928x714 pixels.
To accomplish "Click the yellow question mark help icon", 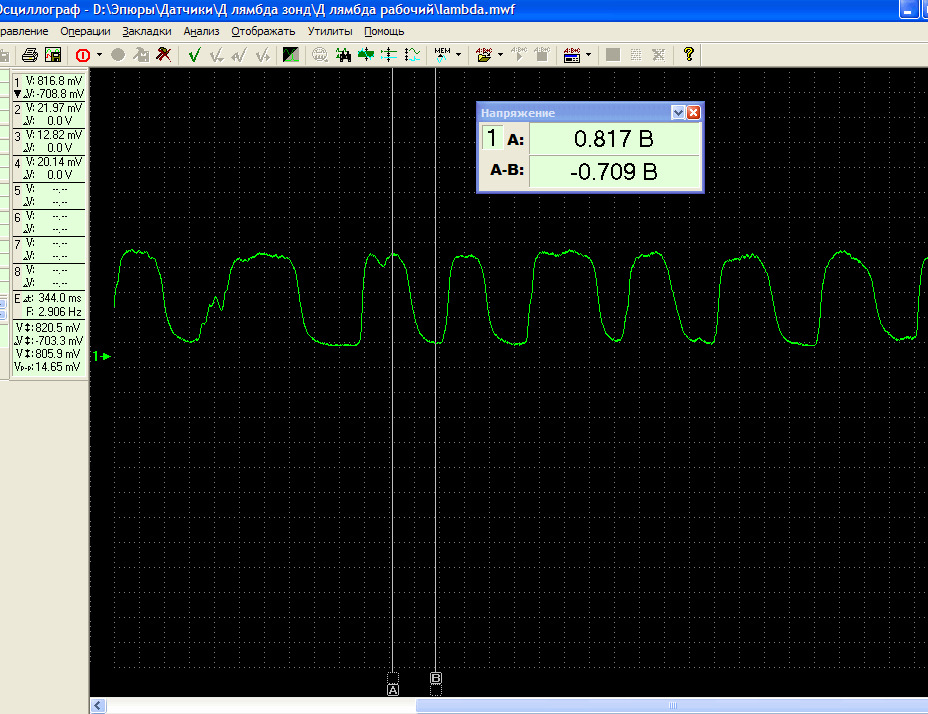I will click(x=688, y=55).
